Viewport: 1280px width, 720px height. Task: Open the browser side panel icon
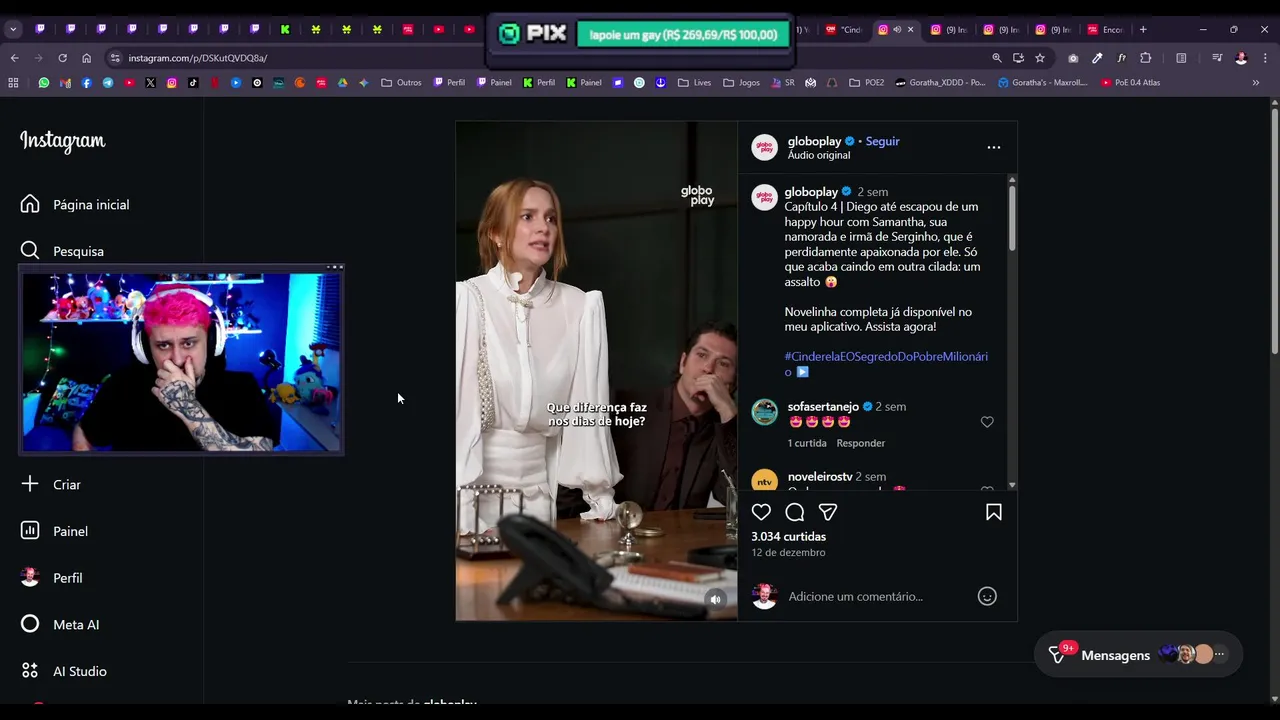[1181, 58]
